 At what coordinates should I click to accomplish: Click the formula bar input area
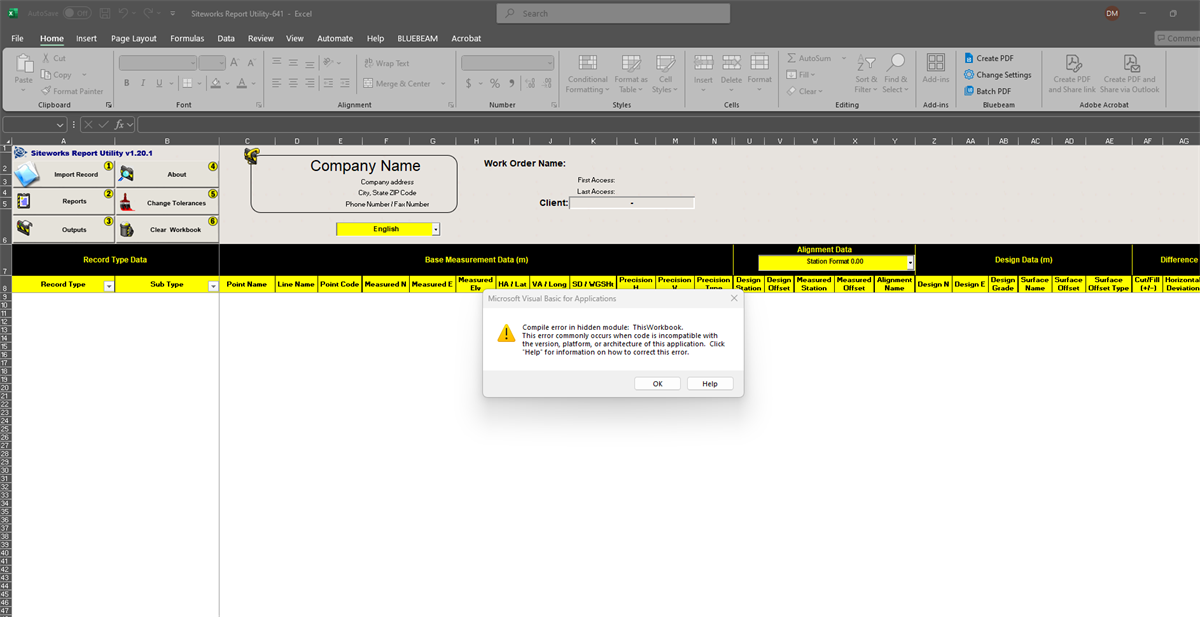click(x=668, y=125)
